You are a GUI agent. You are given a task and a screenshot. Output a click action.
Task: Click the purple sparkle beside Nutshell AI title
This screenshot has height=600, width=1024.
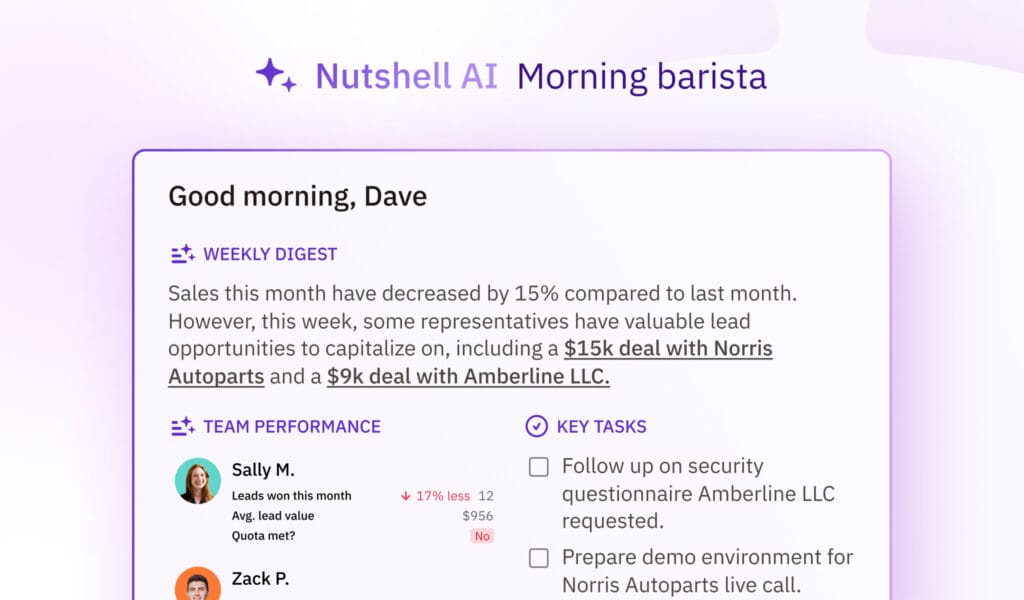pos(274,74)
